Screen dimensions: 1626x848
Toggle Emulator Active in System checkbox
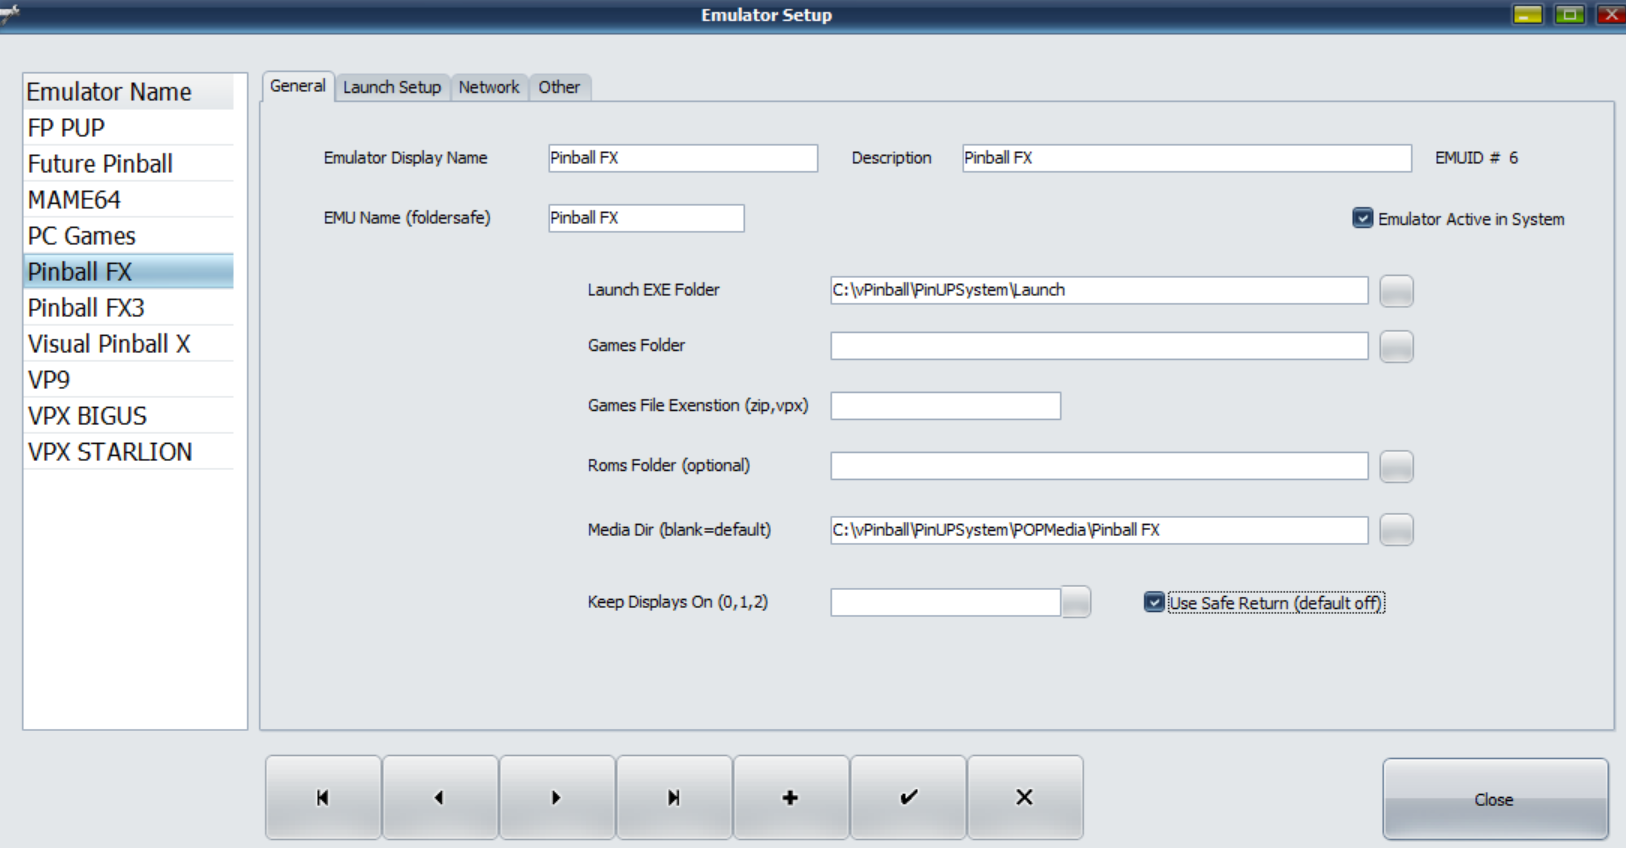1362,218
